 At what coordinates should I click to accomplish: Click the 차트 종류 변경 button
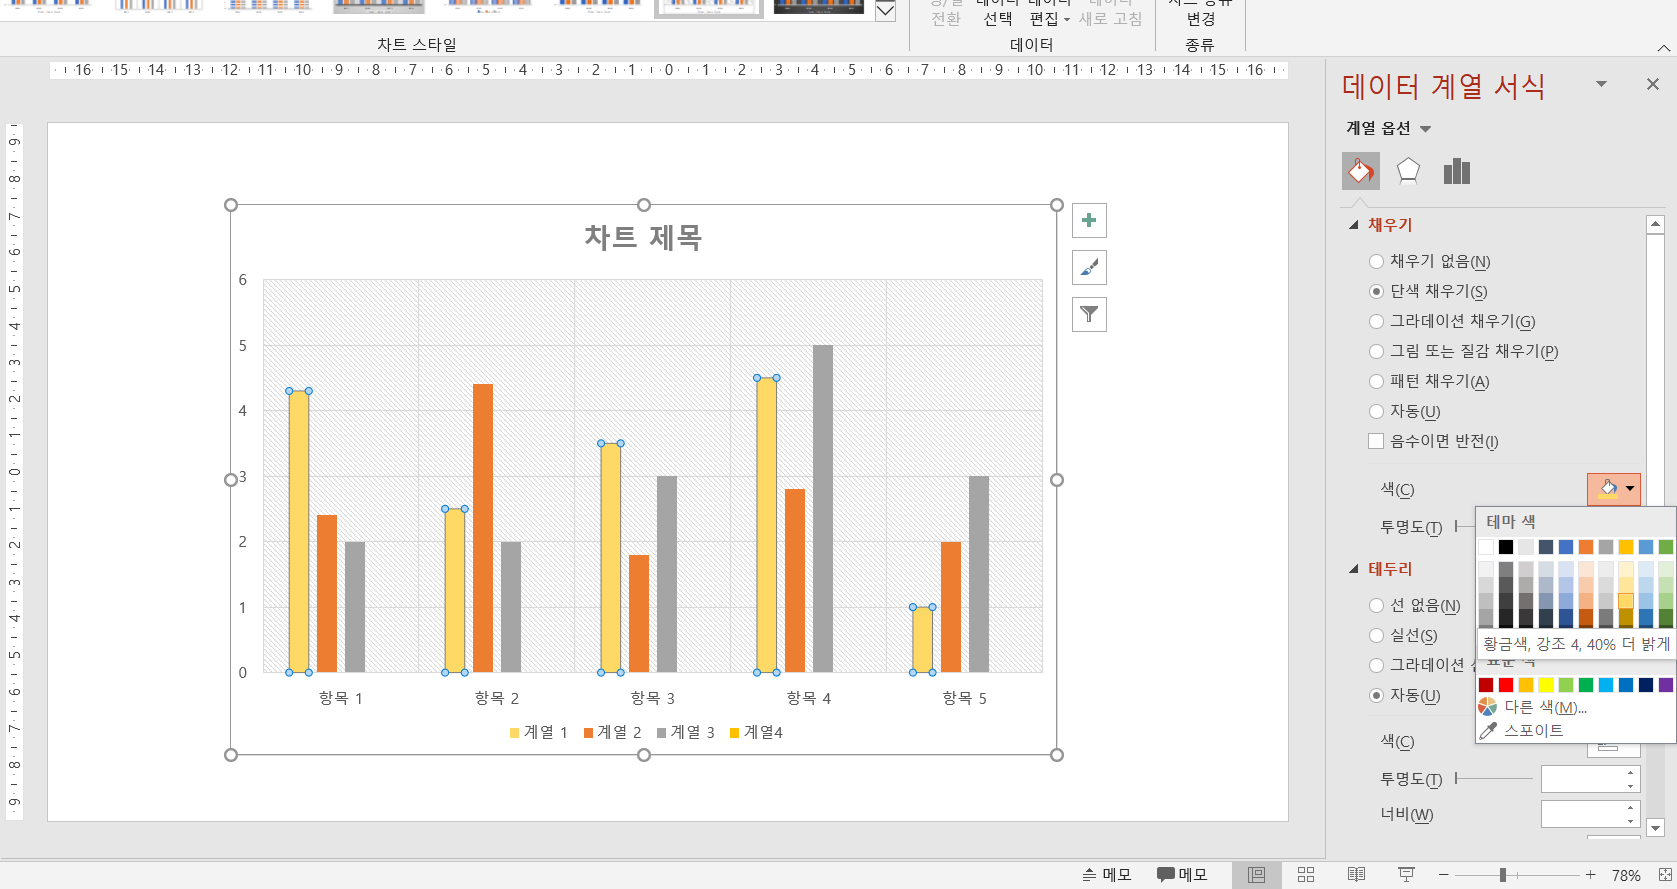tap(1201, 14)
